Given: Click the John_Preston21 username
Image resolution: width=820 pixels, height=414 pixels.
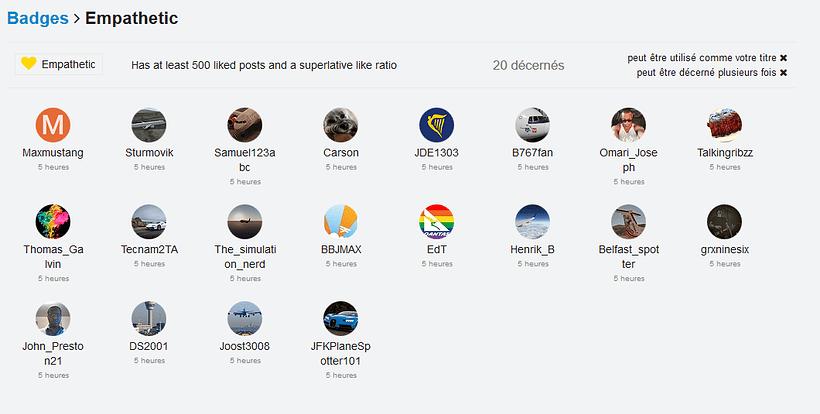Looking at the screenshot, I should [x=53, y=353].
